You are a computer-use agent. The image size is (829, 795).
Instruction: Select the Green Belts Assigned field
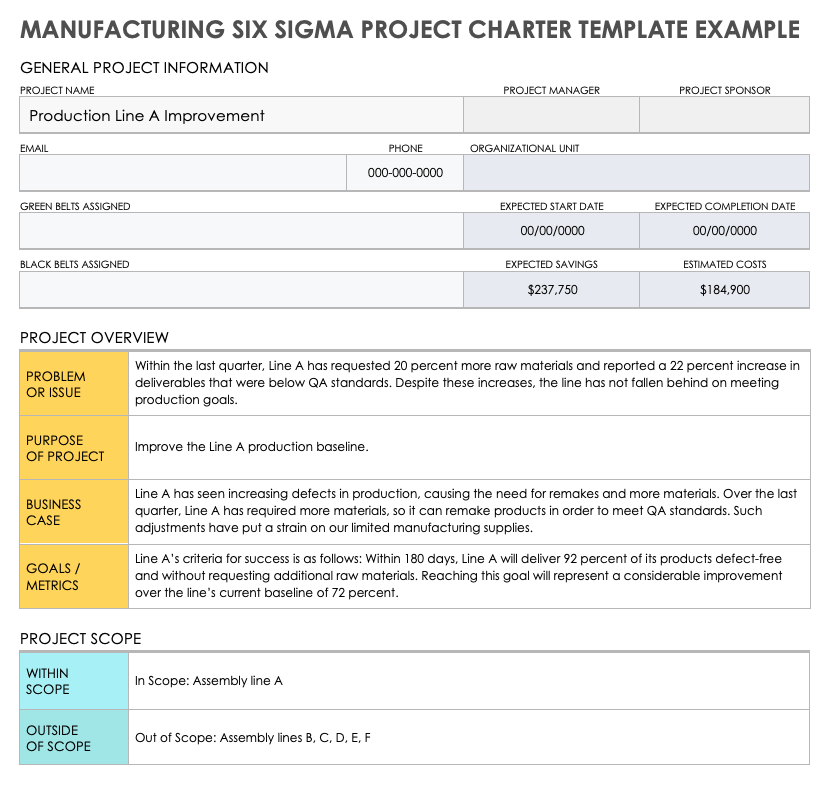tap(240, 231)
